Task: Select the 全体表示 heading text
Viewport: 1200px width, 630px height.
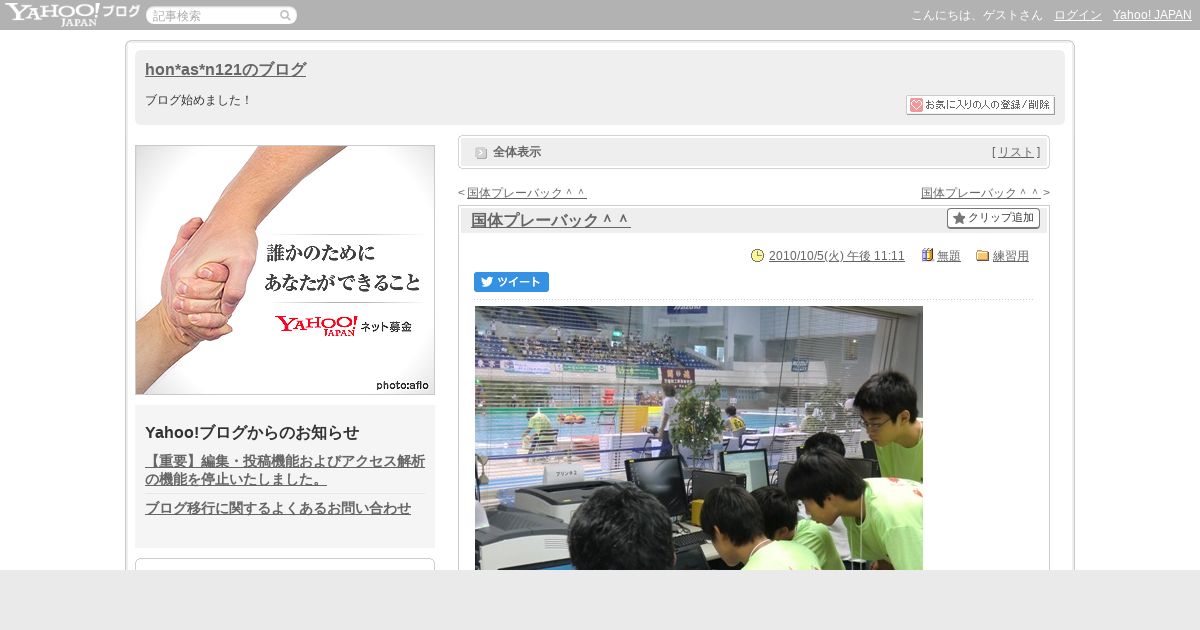Action: (x=517, y=152)
